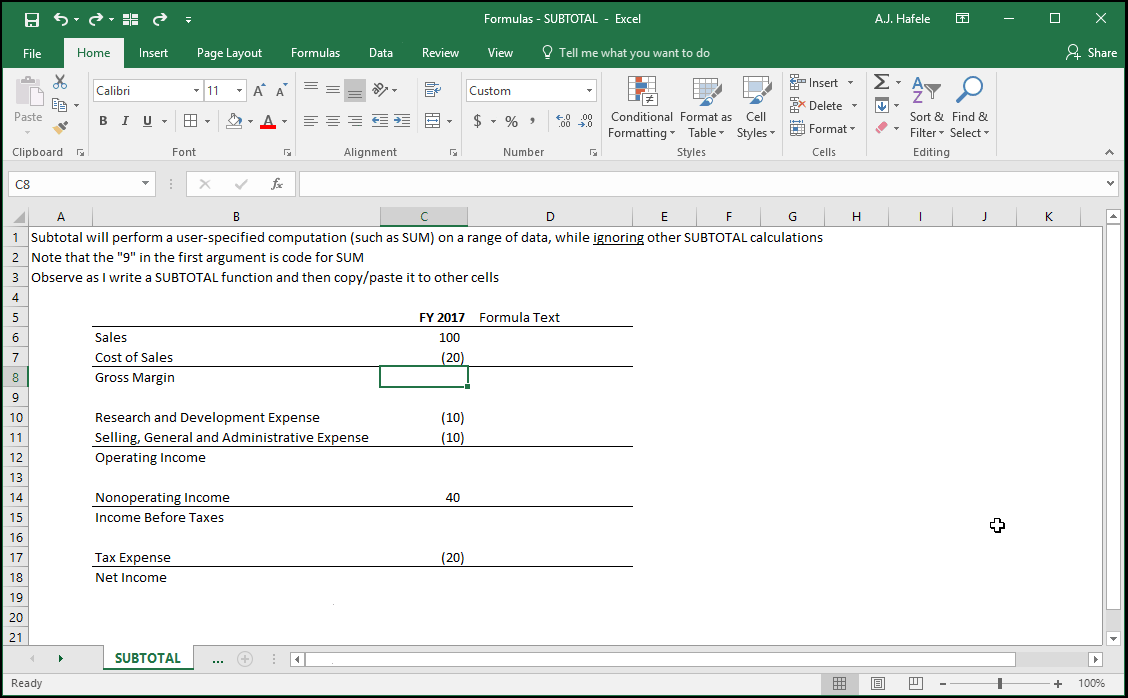Expand Conditional Formatting menu
Viewport: 1128px width, 698px height.
[641, 108]
